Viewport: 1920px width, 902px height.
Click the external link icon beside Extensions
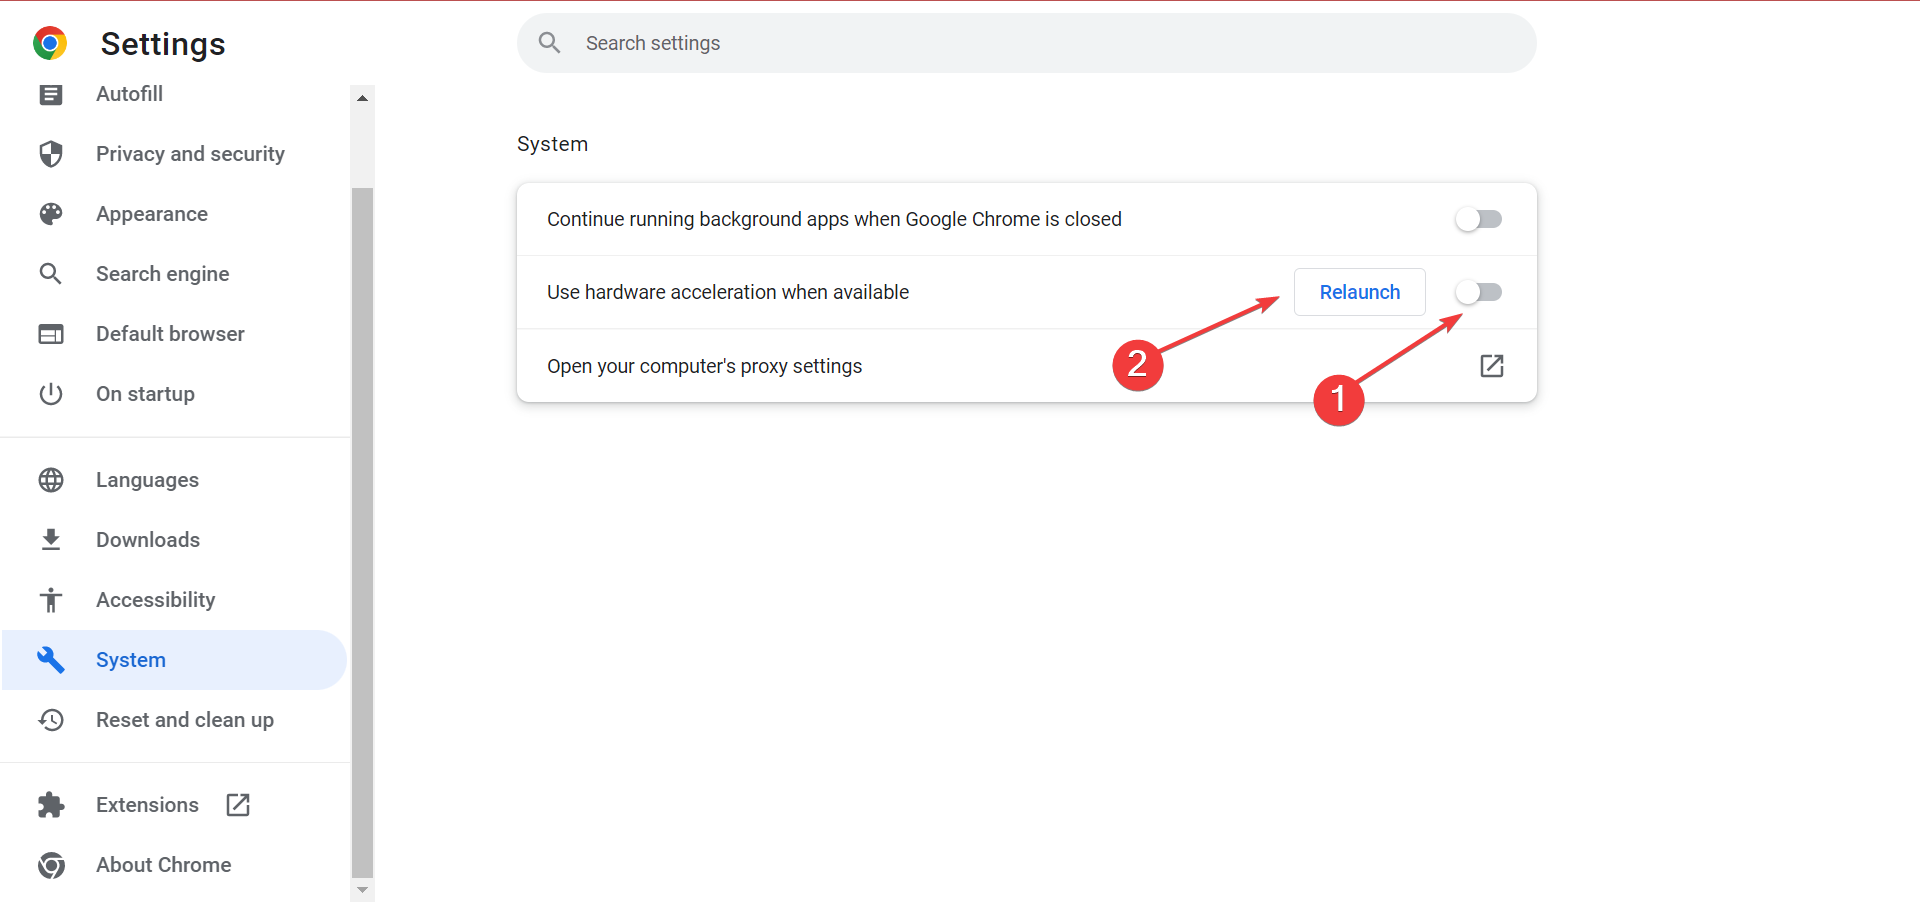238,805
